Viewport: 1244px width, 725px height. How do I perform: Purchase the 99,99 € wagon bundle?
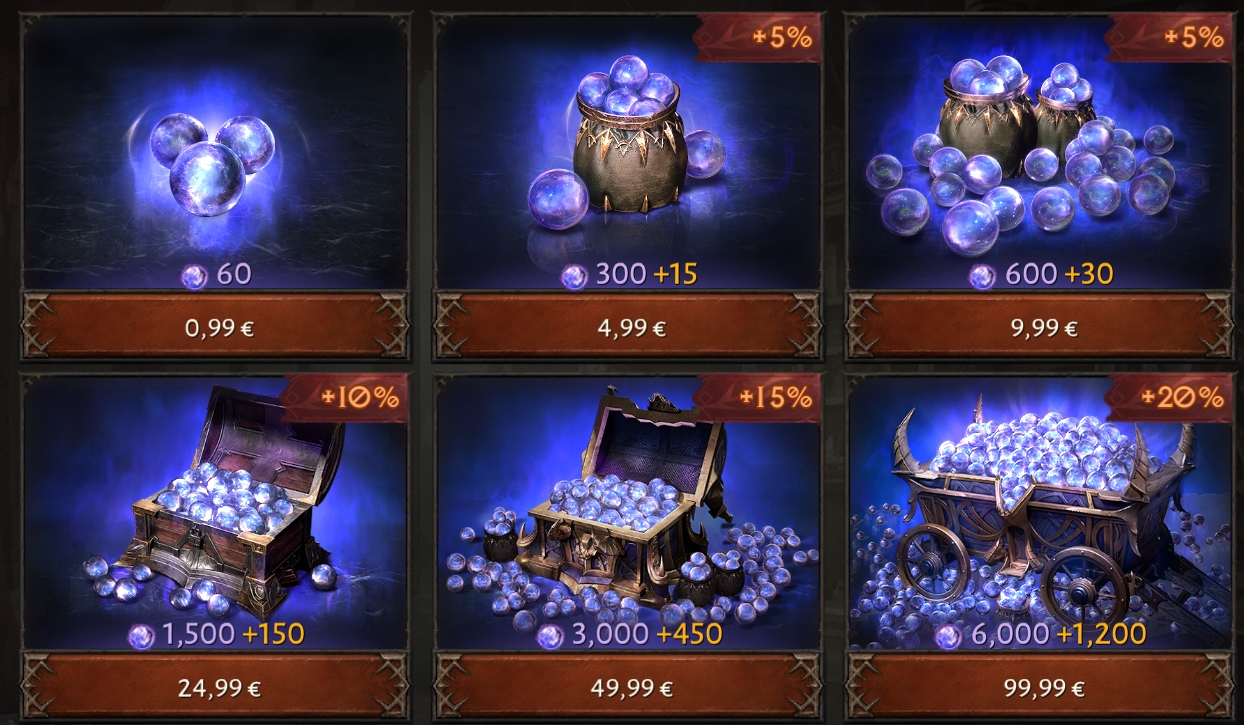1041,688
